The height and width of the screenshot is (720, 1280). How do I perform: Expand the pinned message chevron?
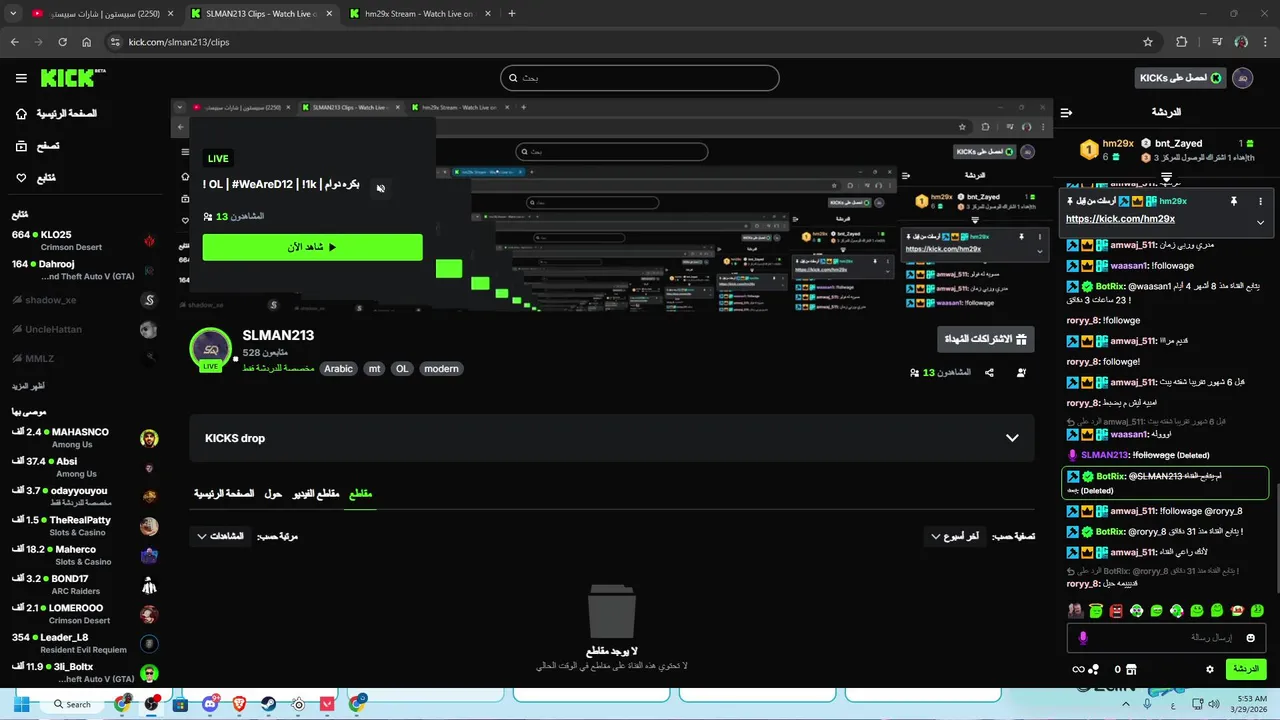(x=1260, y=222)
